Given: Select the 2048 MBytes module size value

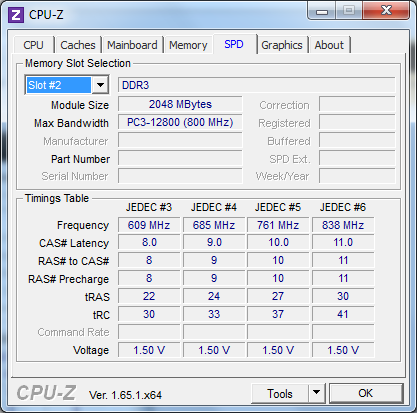Looking at the screenshot, I should pos(180,104).
